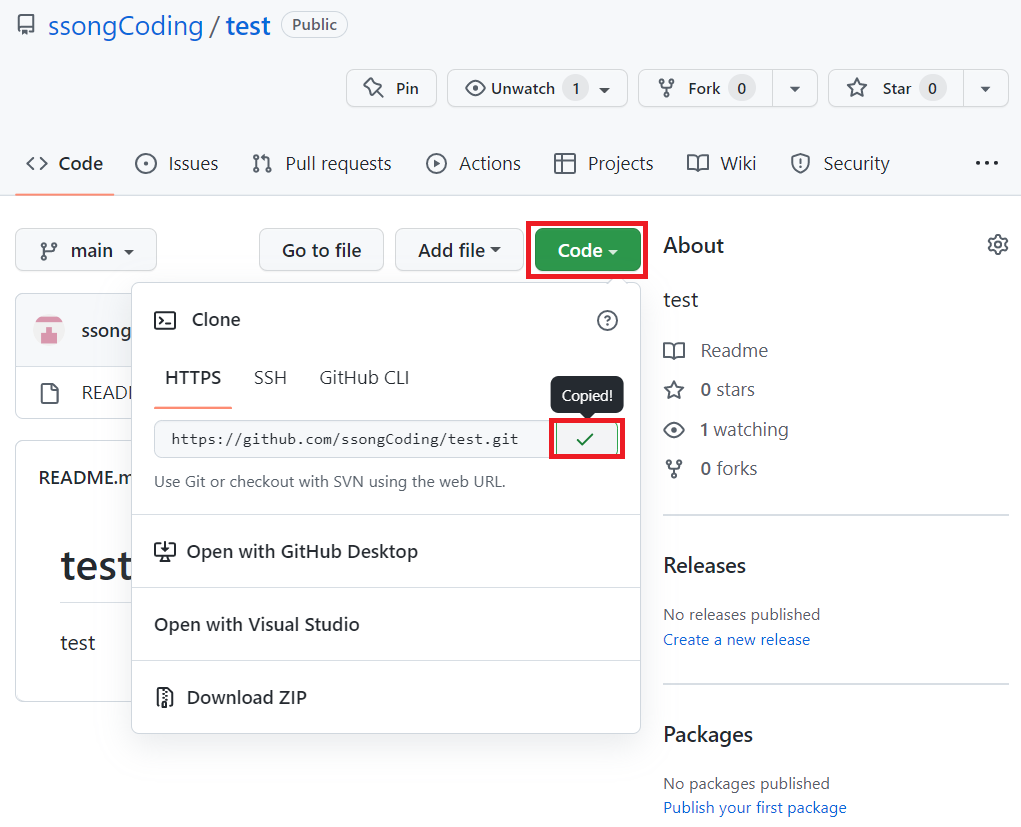
Task: Open the three-dot overflow menu for tabs
Action: tap(986, 163)
